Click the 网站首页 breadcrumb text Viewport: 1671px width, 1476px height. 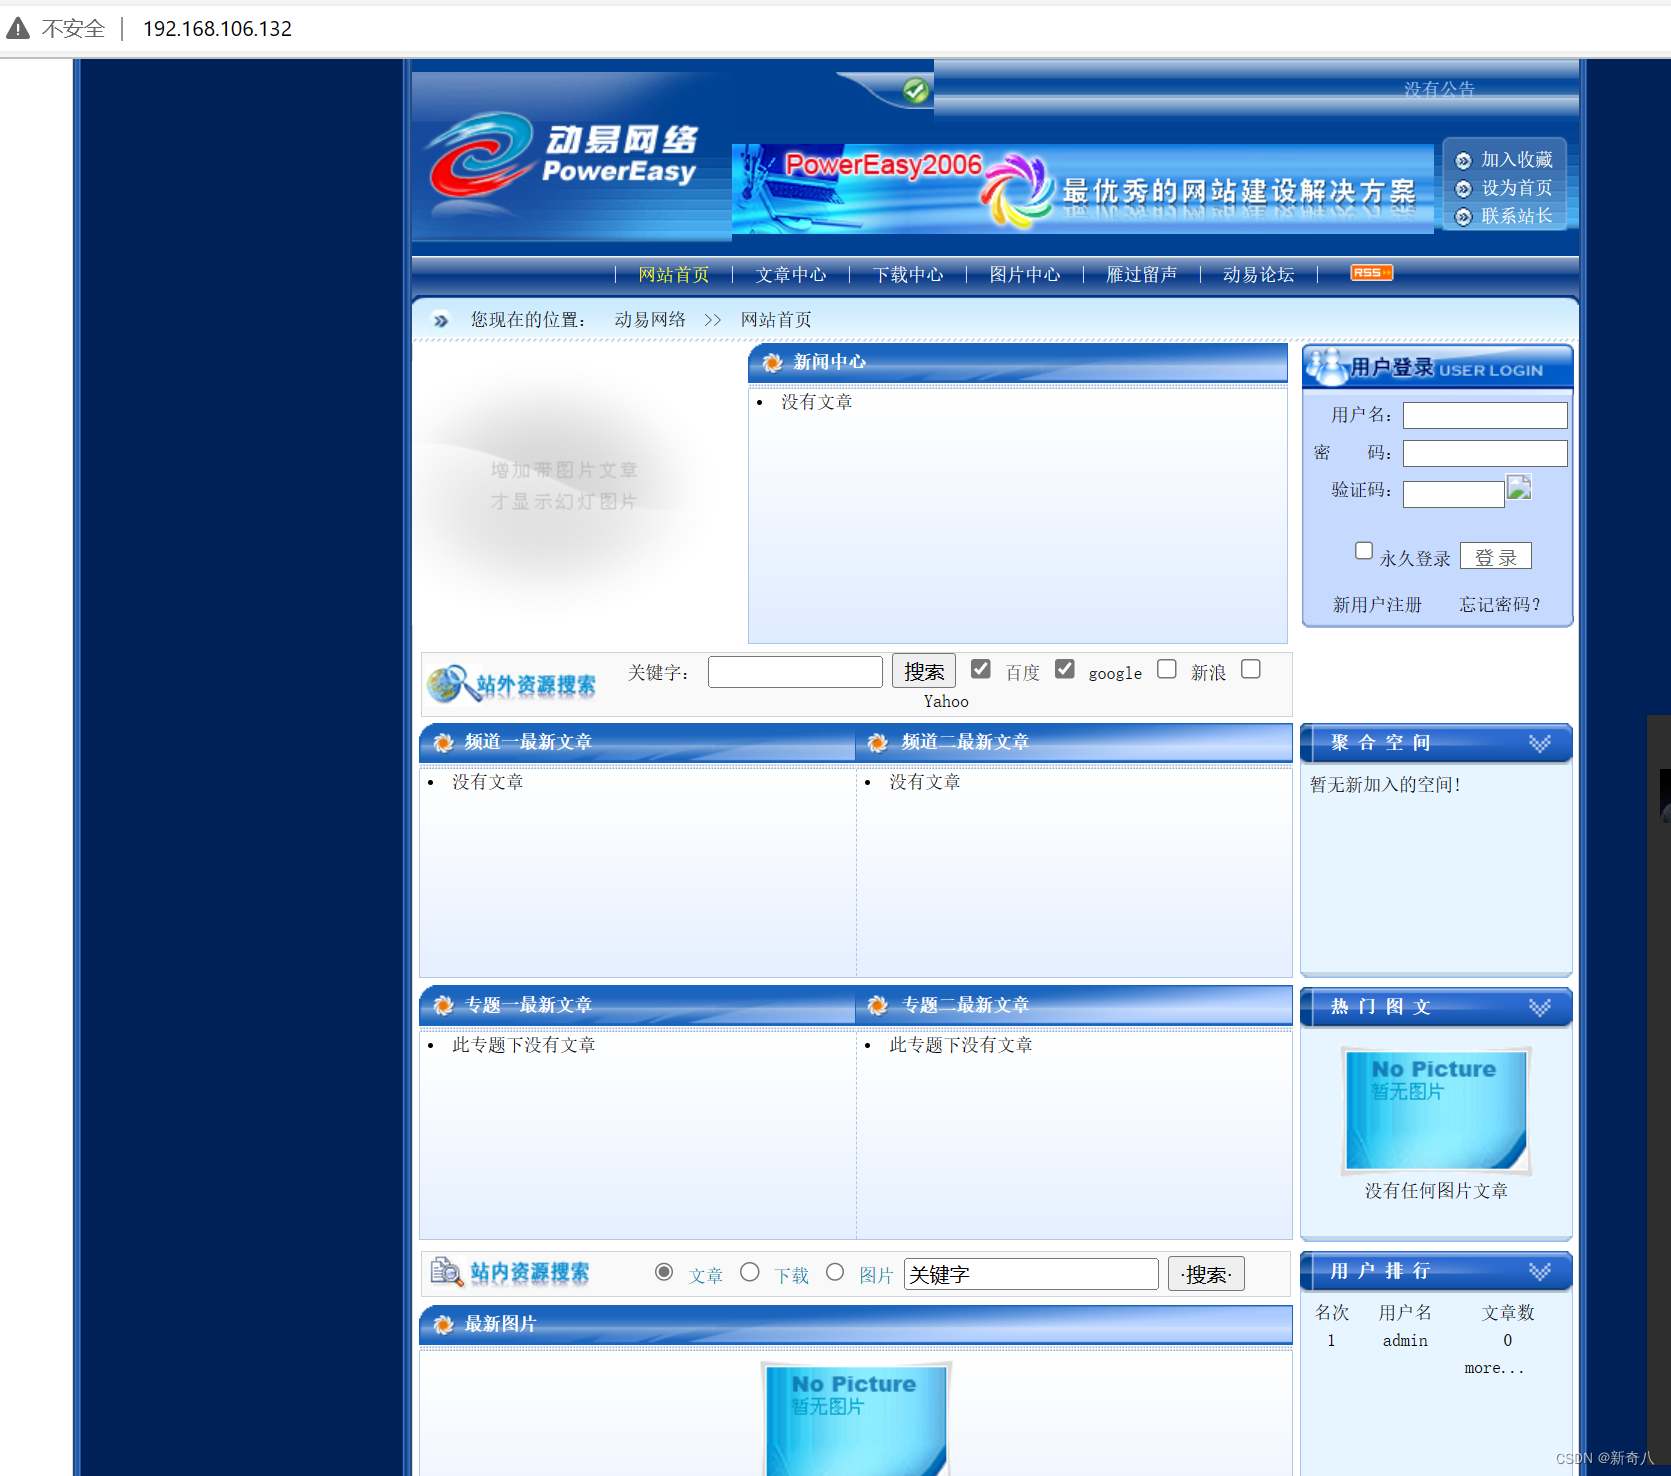tap(776, 320)
